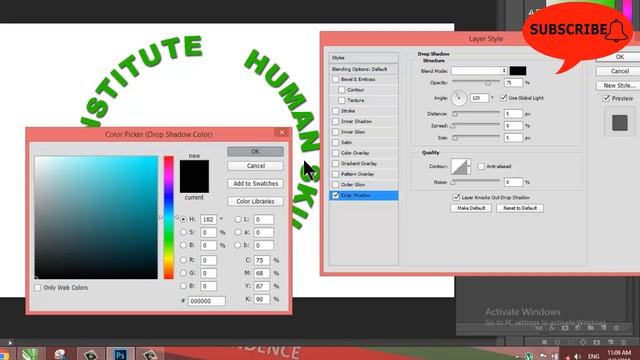Click the volume icon in system tray
This screenshot has height=360, width=640.
click(577, 356)
